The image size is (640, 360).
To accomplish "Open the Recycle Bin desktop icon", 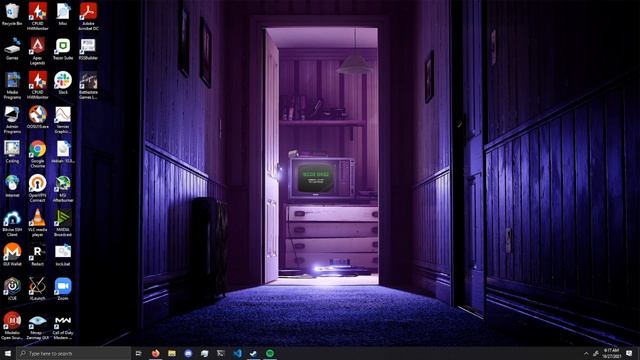I will [12, 14].
